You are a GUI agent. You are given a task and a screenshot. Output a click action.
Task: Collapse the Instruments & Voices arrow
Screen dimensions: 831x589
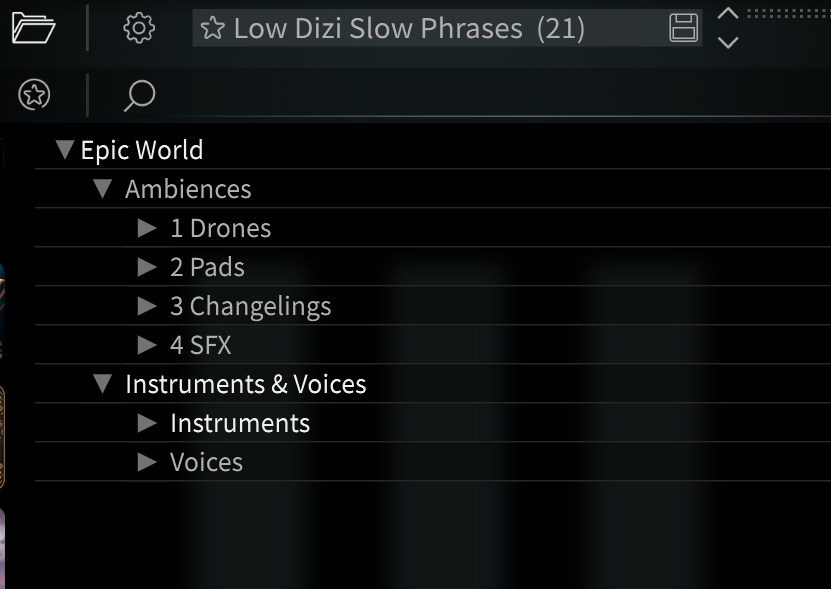tap(102, 384)
